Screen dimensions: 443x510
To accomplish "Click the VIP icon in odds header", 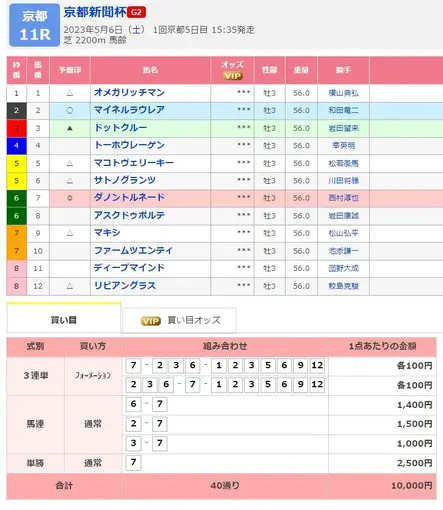I will point(232,76).
